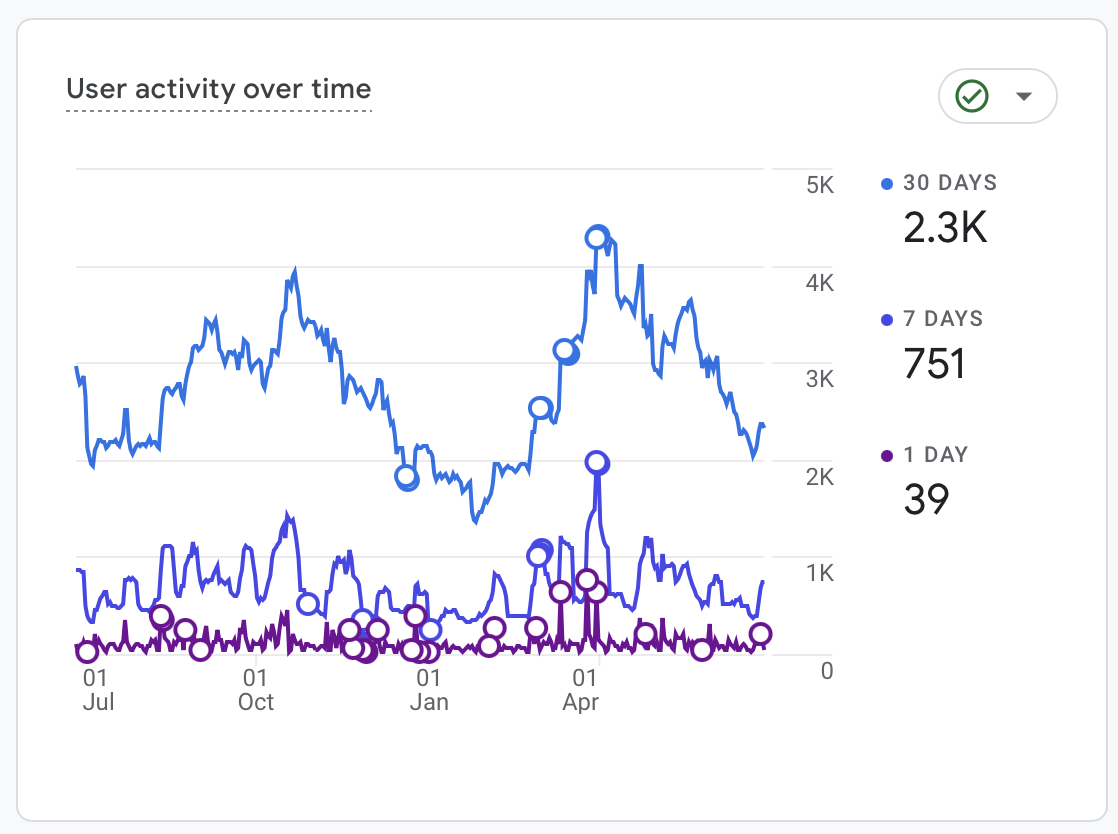Click the 01 Jan axis label
The height and width of the screenshot is (834, 1118).
click(x=429, y=689)
